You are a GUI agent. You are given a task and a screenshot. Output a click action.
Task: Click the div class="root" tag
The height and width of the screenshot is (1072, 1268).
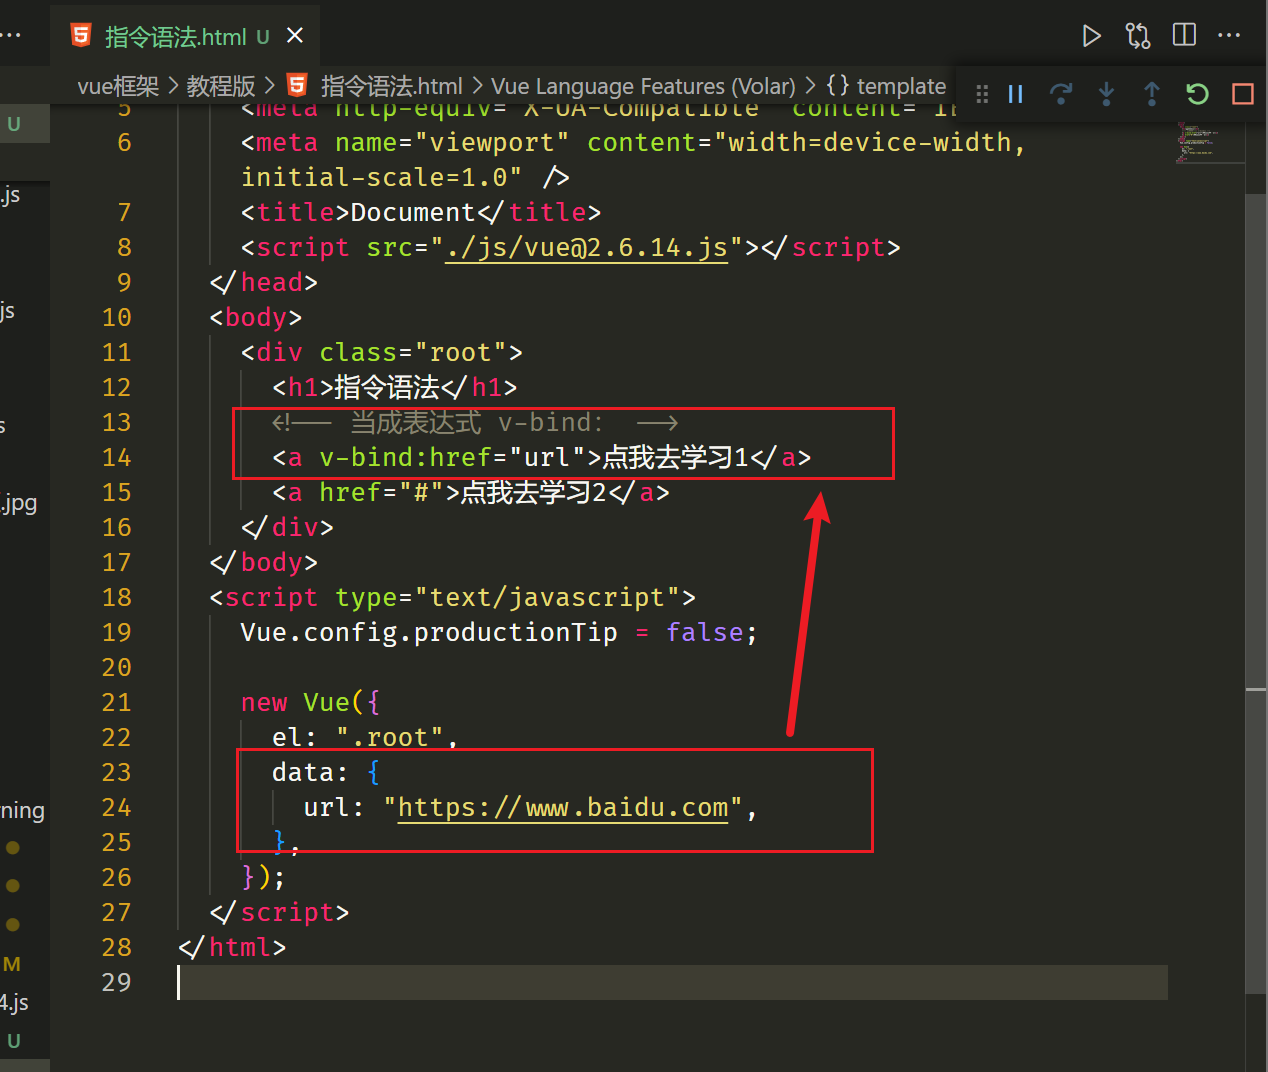click(381, 352)
